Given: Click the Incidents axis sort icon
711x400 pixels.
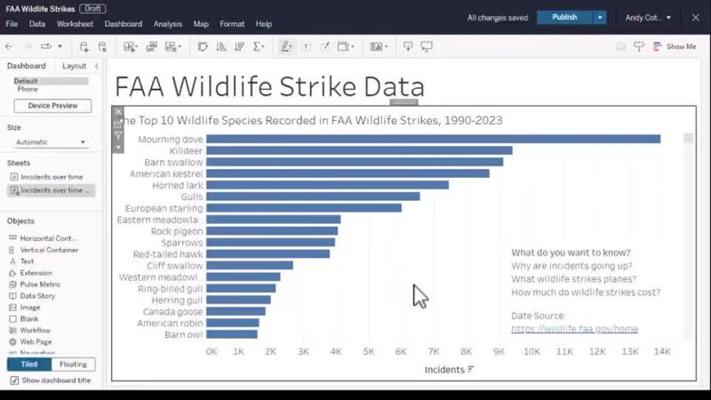Looking at the screenshot, I should [x=471, y=370].
